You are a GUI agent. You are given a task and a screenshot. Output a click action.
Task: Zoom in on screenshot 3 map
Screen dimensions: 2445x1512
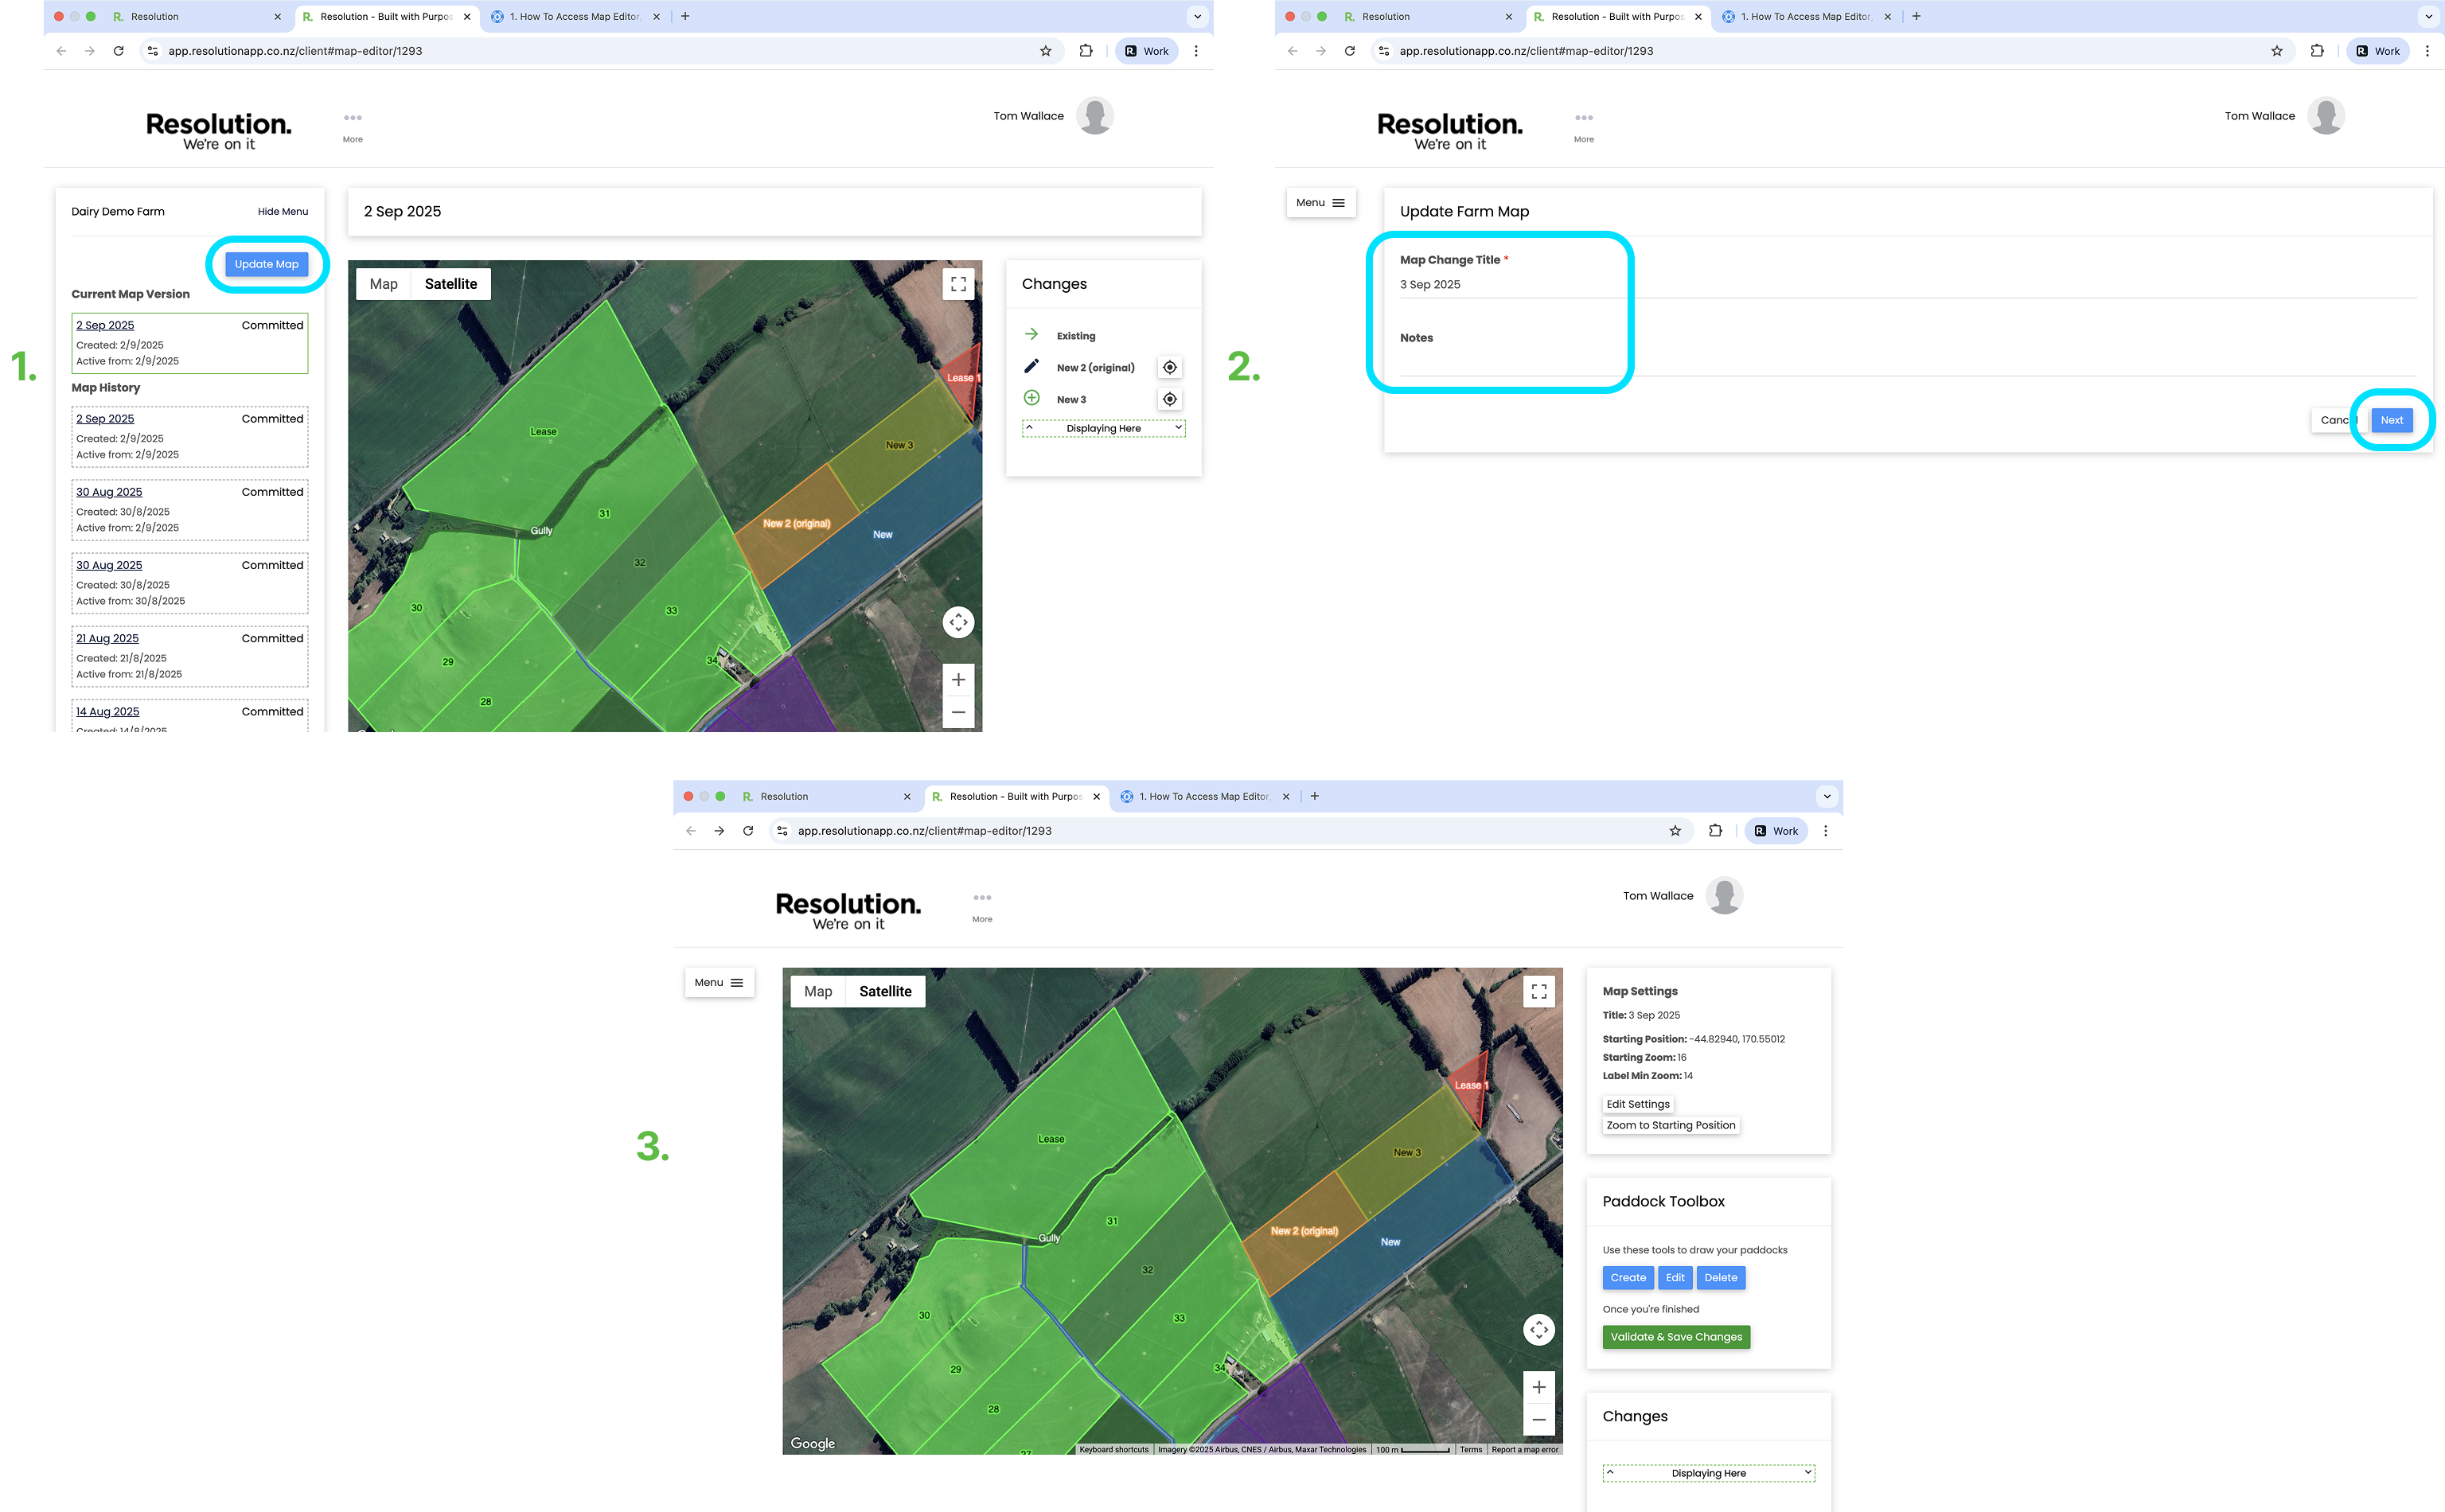[1539, 1388]
